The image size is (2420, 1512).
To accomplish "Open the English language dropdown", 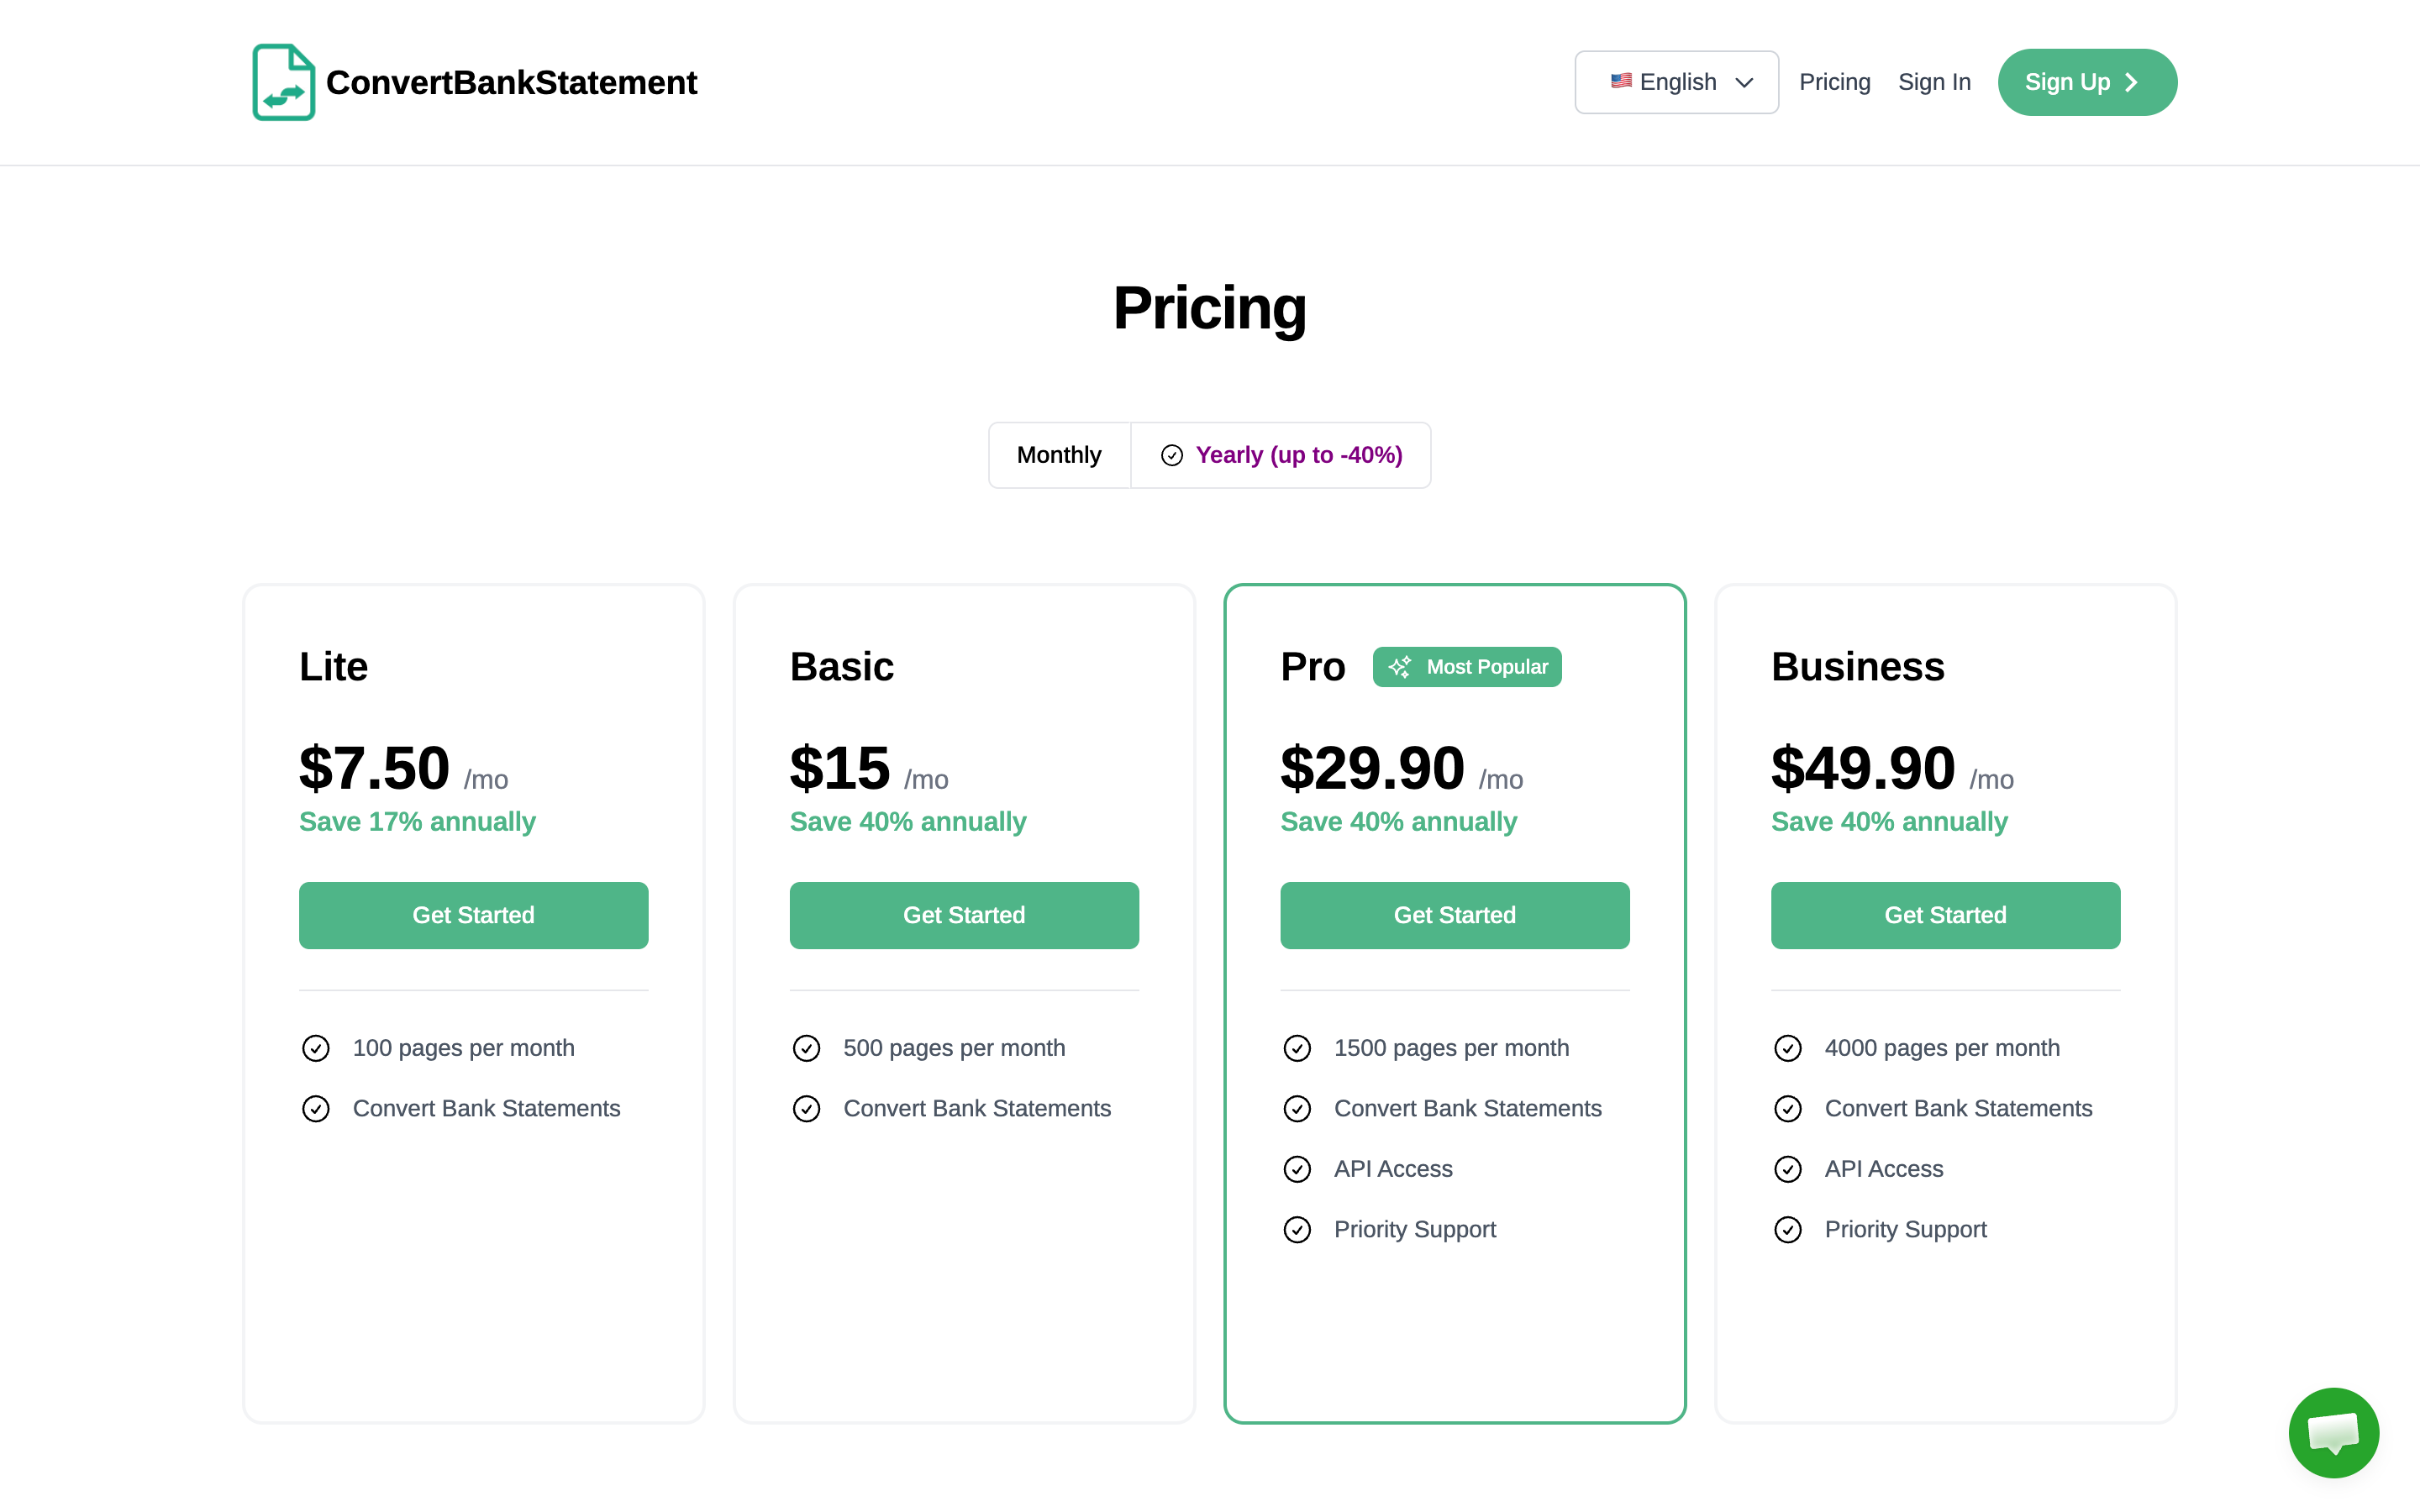I will [1676, 82].
